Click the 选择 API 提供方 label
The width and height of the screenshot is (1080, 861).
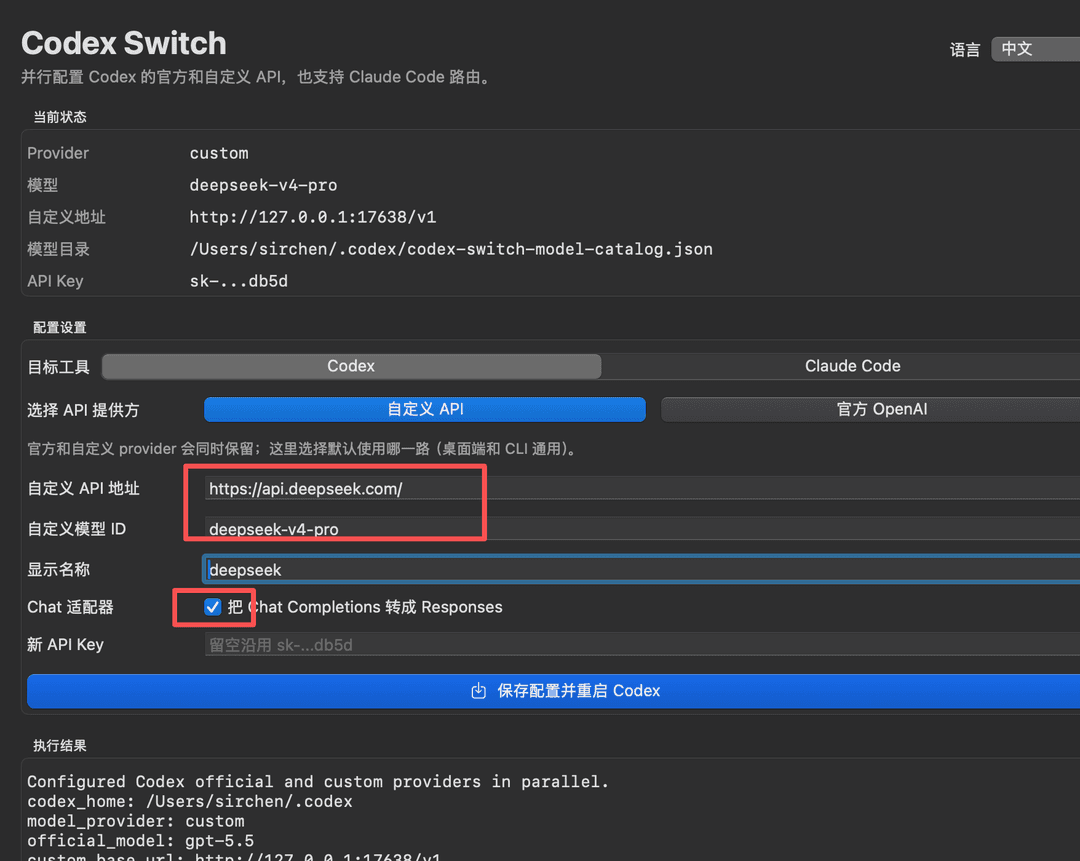point(83,411)
